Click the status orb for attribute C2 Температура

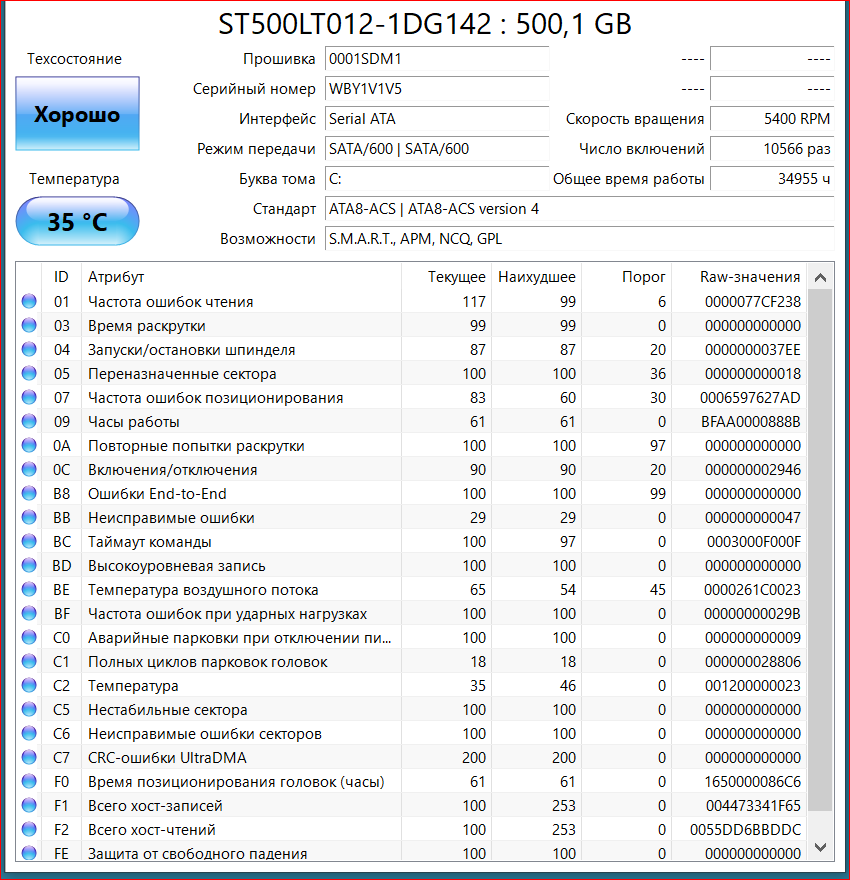pos(28,686)
